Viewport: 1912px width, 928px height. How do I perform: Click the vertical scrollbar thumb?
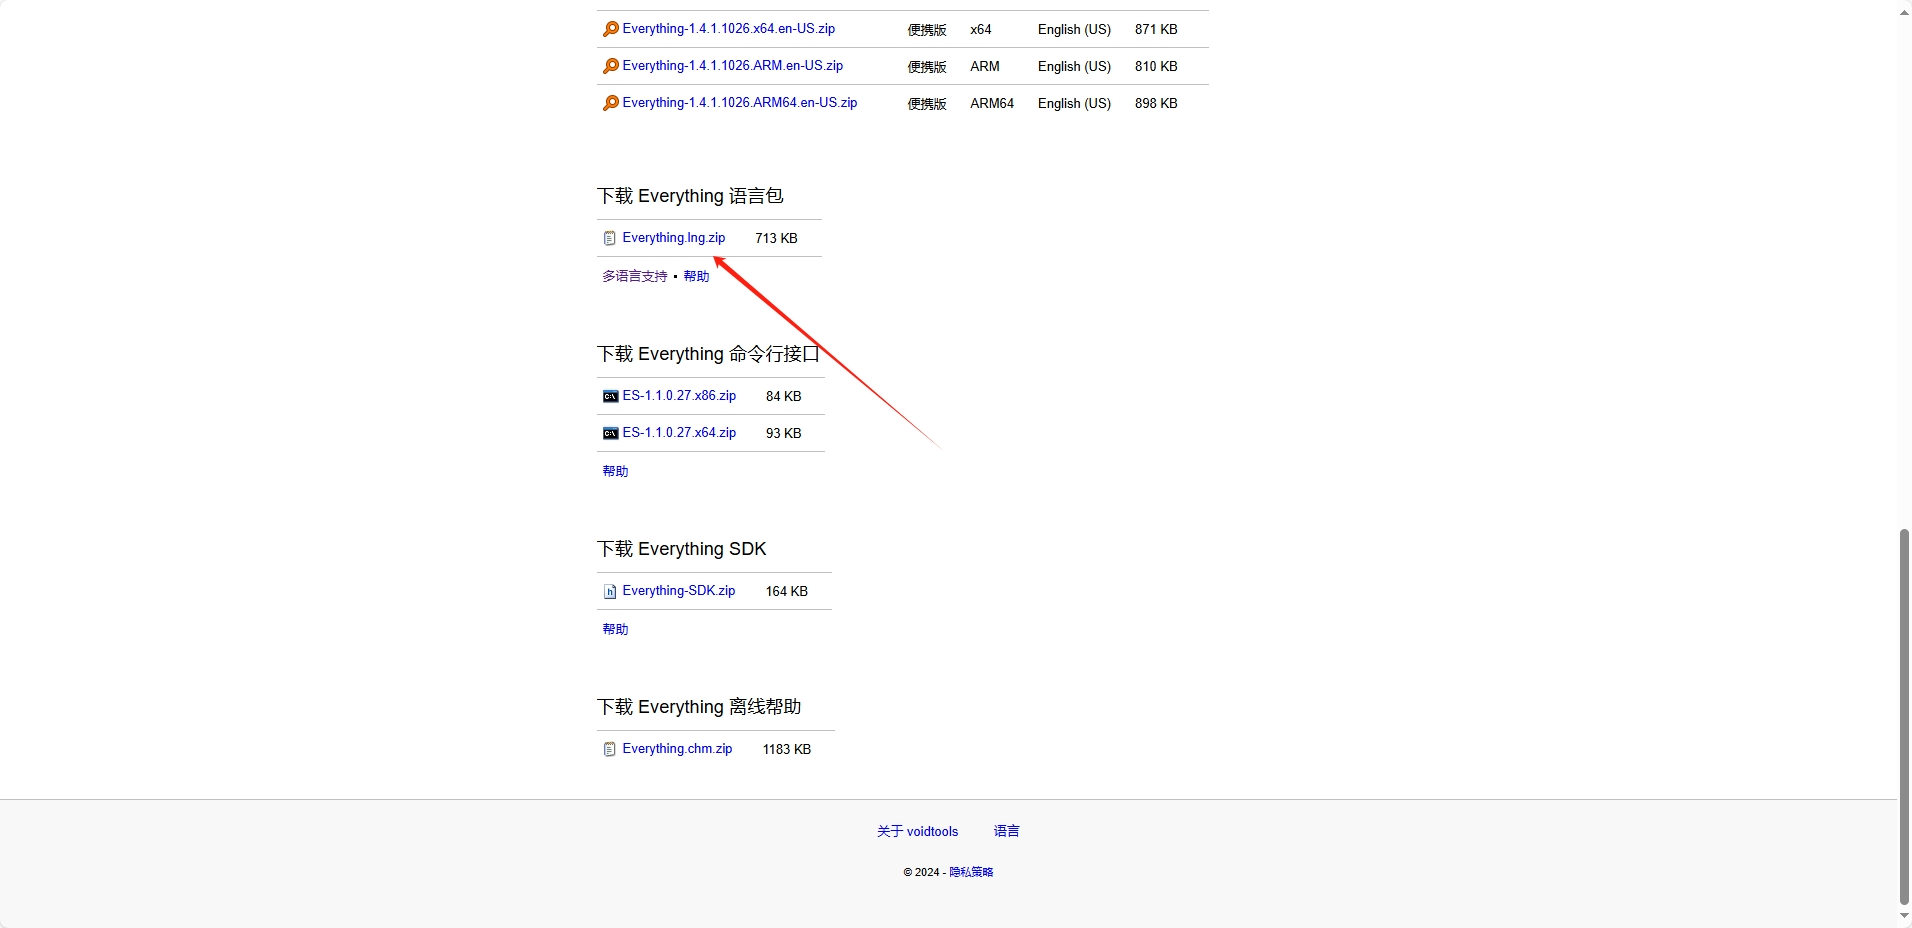pyautogui.click(x=1904, y=717)
